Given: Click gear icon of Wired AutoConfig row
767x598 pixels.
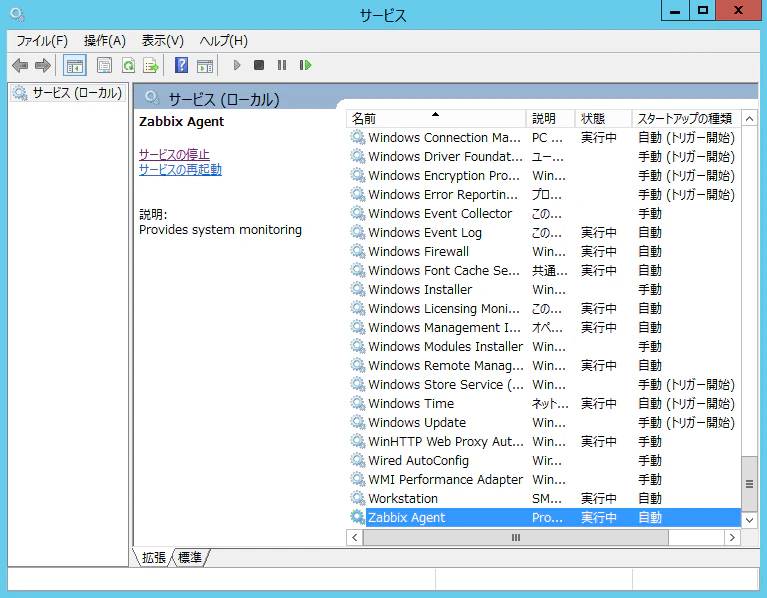Looking at the screenshot, I should click(358, 460).
